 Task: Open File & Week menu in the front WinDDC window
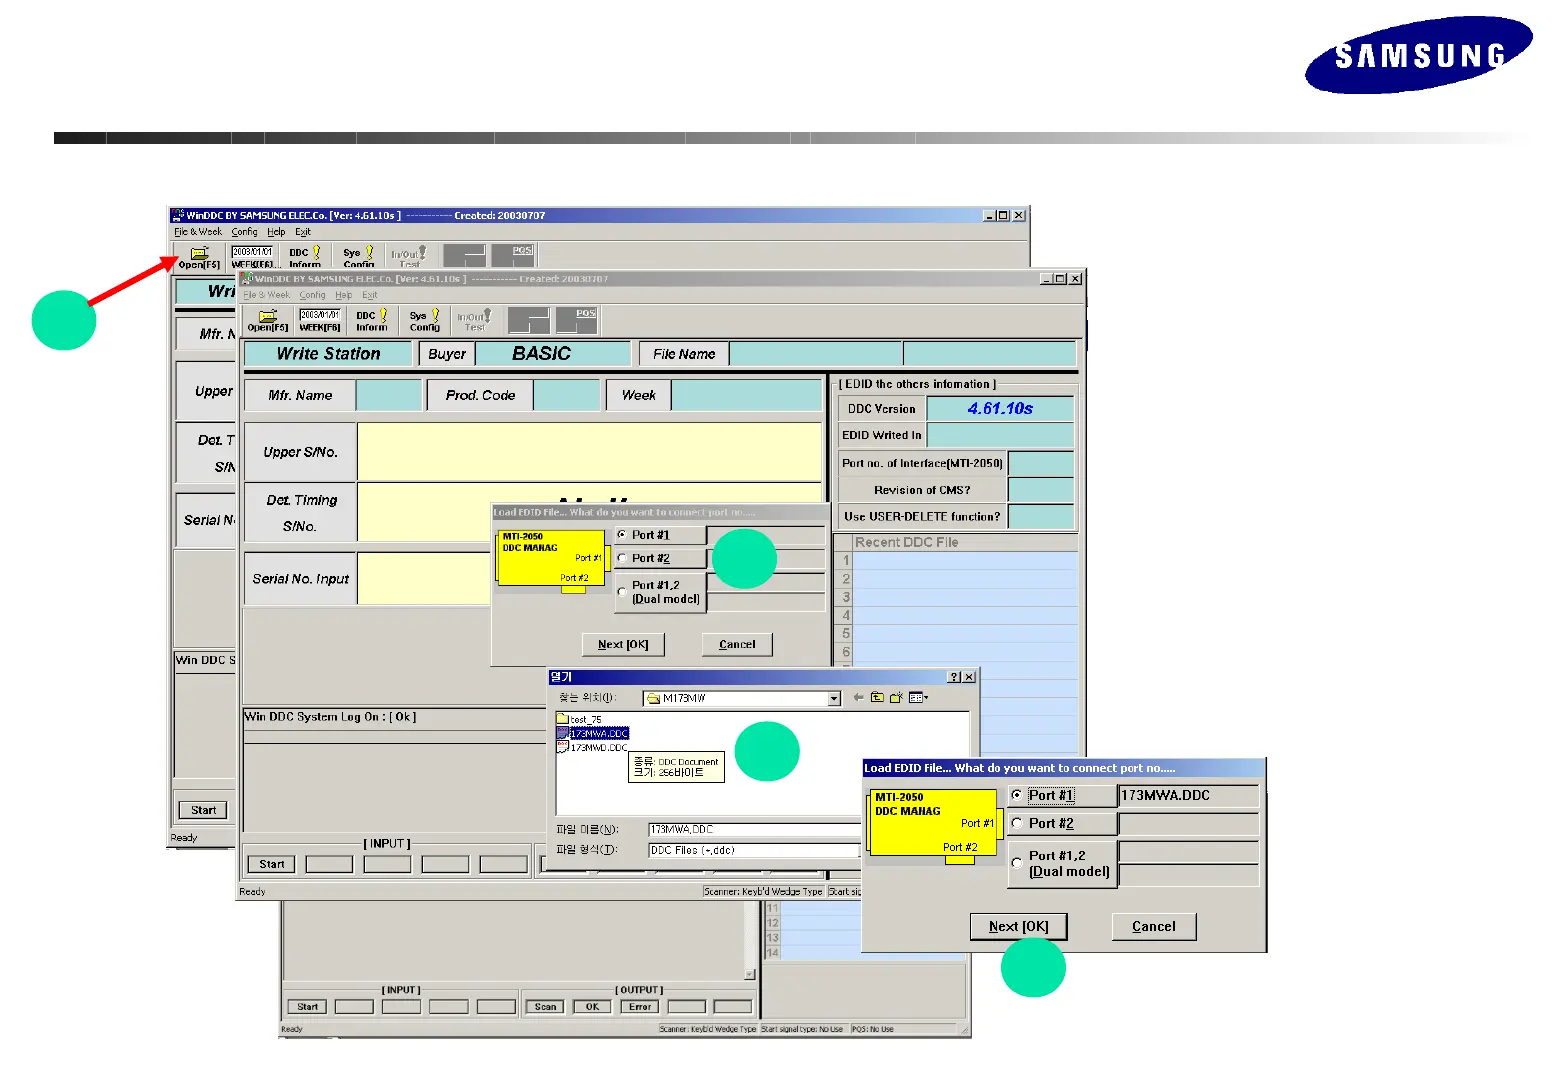(267, 295)
